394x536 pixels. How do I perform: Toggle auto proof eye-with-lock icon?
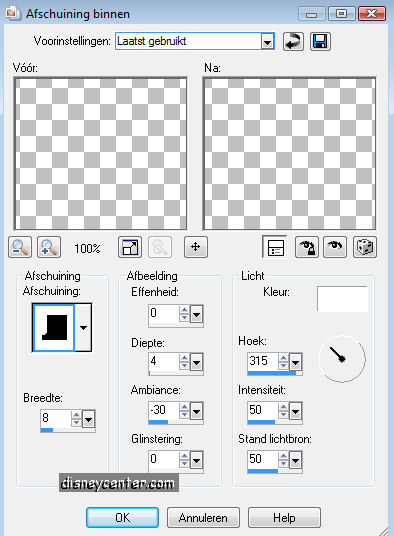click(x=307, y=247)
